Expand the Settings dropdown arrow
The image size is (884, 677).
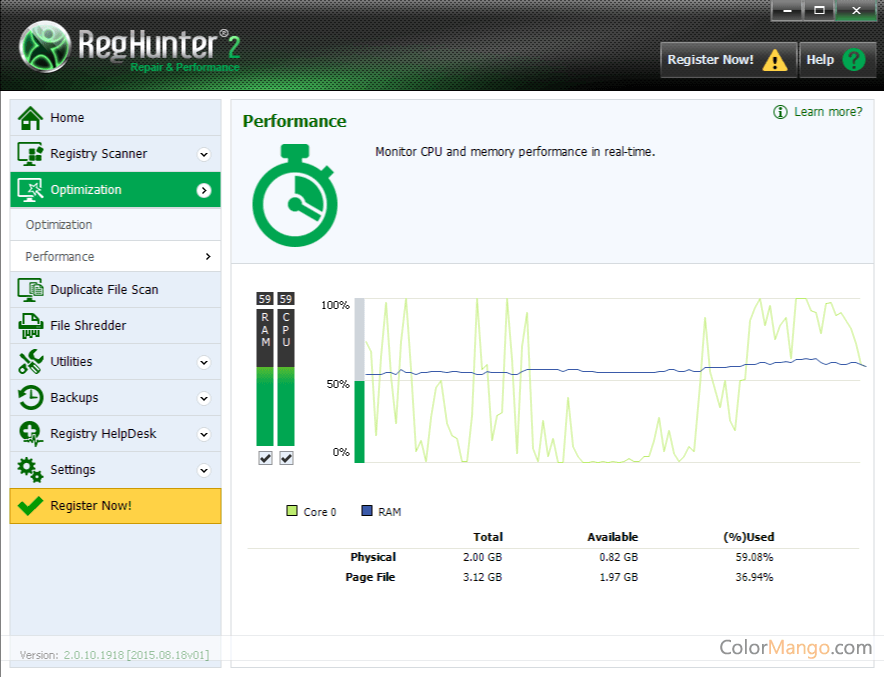204,471
